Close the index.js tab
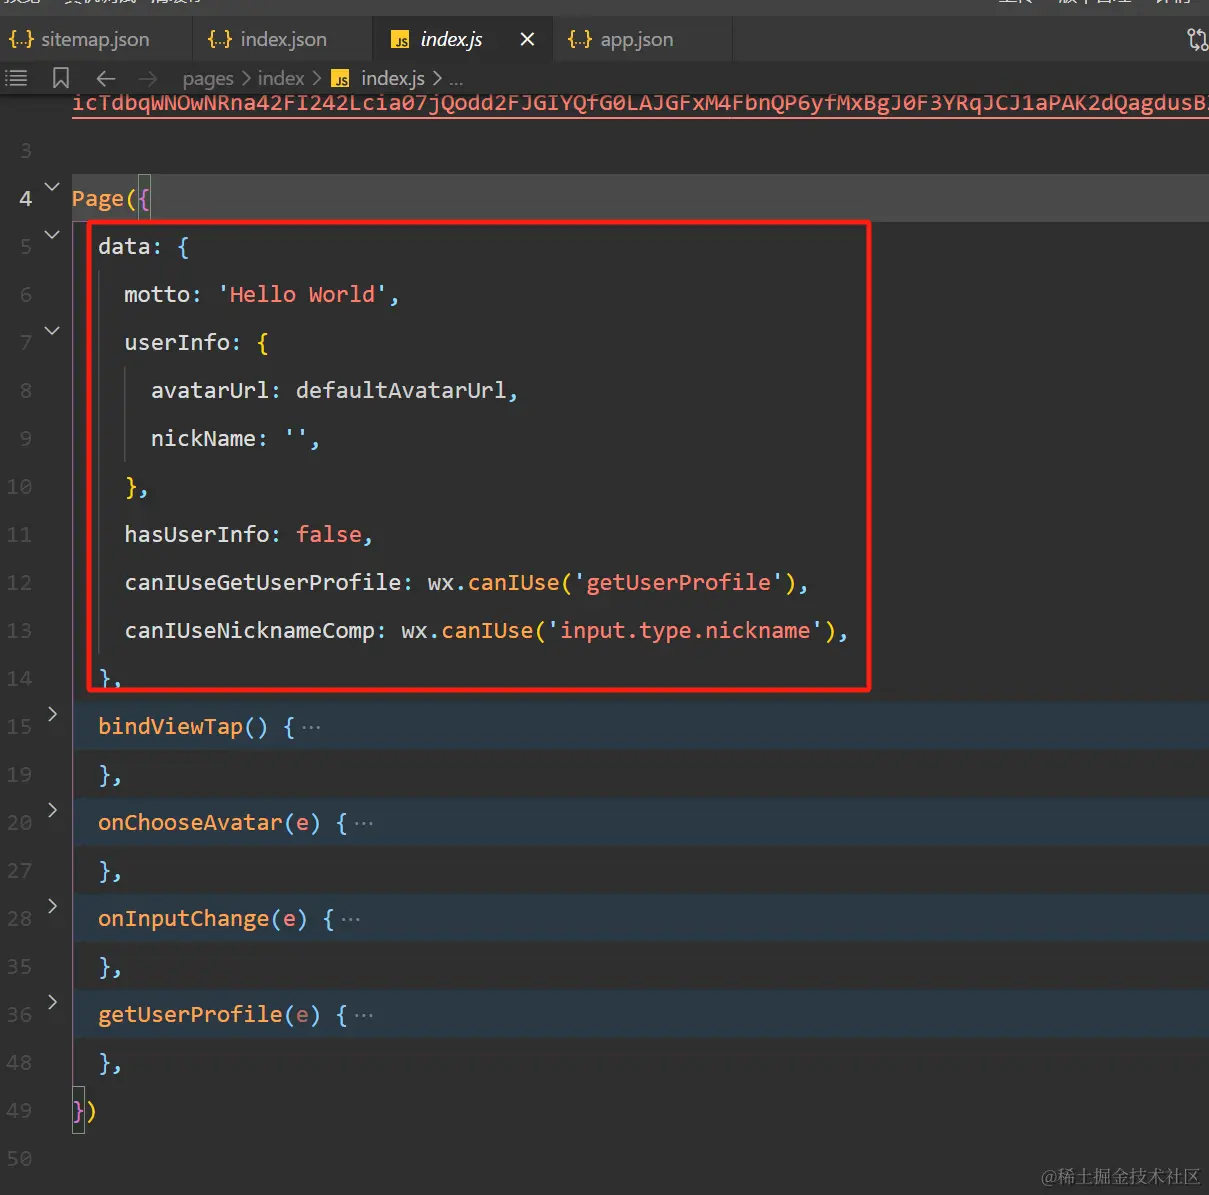The height and width of the screenshot is (1195, 1209). (x=527, y=39)
